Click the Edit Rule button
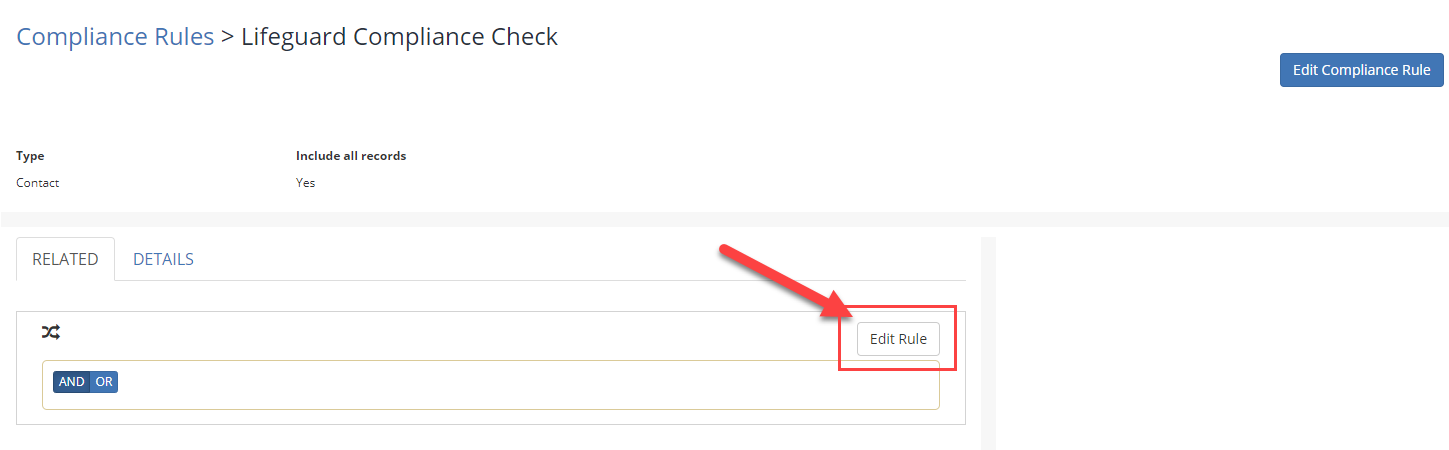 (x=898, y=339)
